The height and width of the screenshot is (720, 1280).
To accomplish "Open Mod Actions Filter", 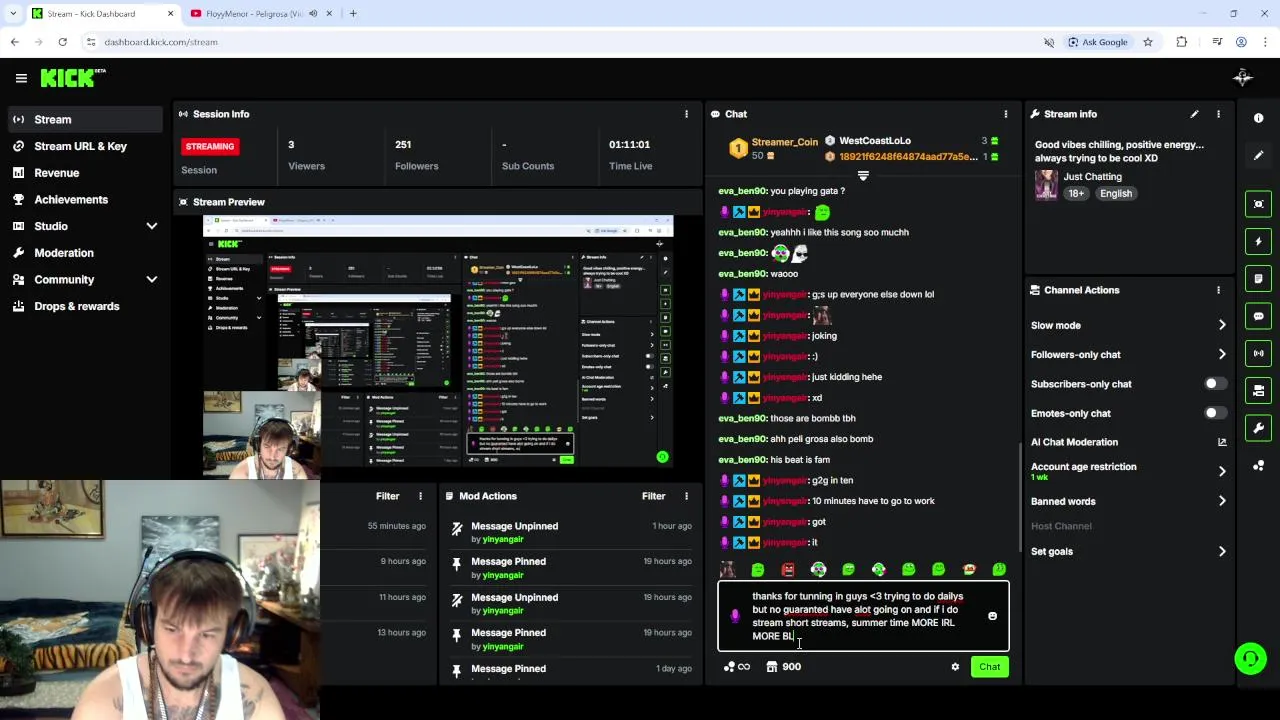I will click(653, 496).
